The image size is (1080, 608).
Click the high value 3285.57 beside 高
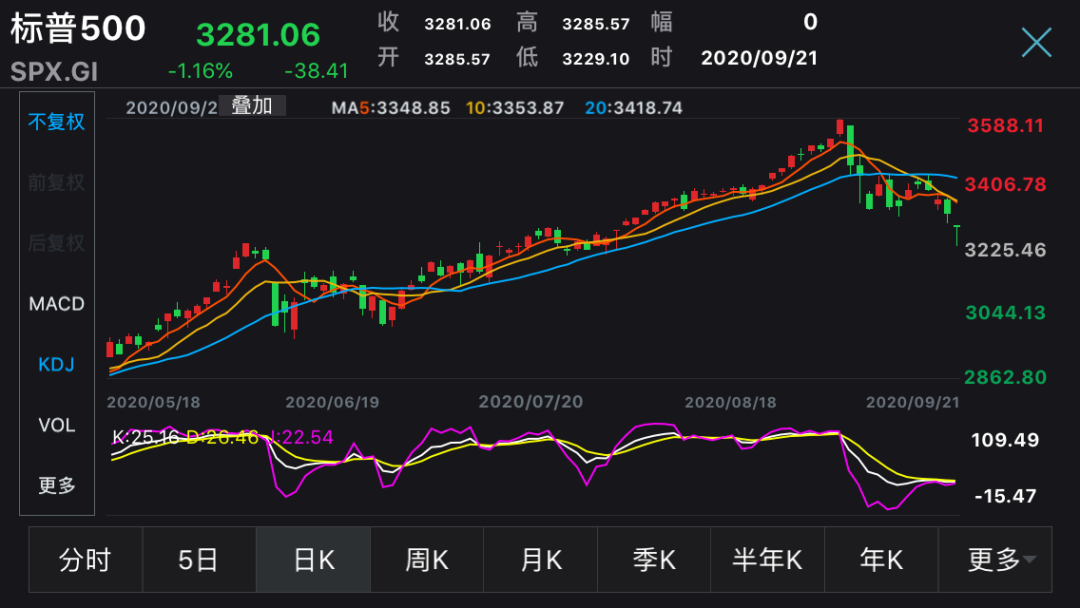pyautogui.click(x=596, y=24)
